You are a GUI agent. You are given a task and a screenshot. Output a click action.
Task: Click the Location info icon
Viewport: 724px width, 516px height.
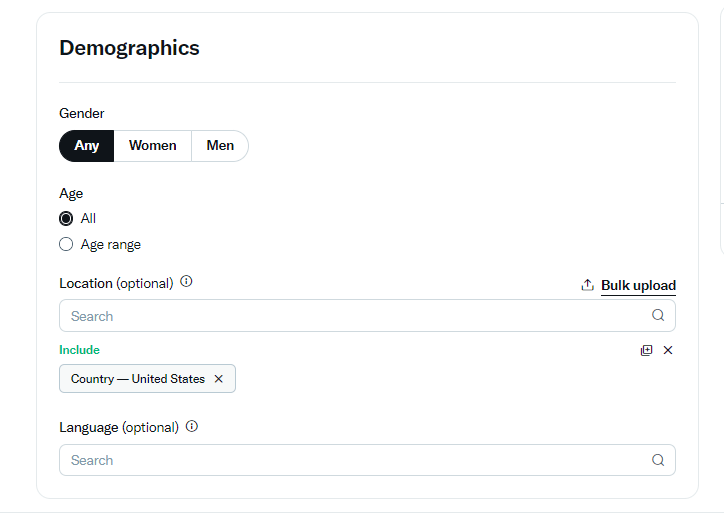pos(186,281)
